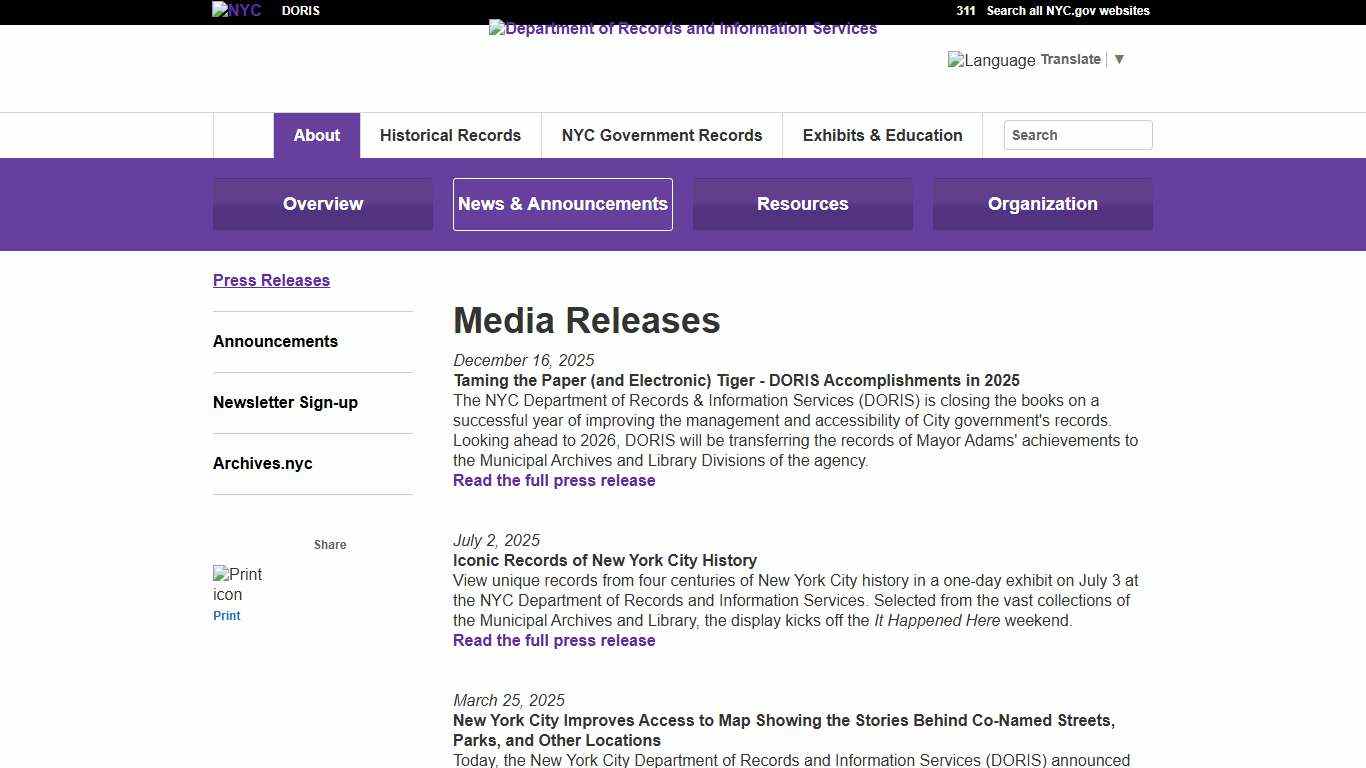Select the Overview navigation button
1366x768 pixels.
(x=322, y=204)
